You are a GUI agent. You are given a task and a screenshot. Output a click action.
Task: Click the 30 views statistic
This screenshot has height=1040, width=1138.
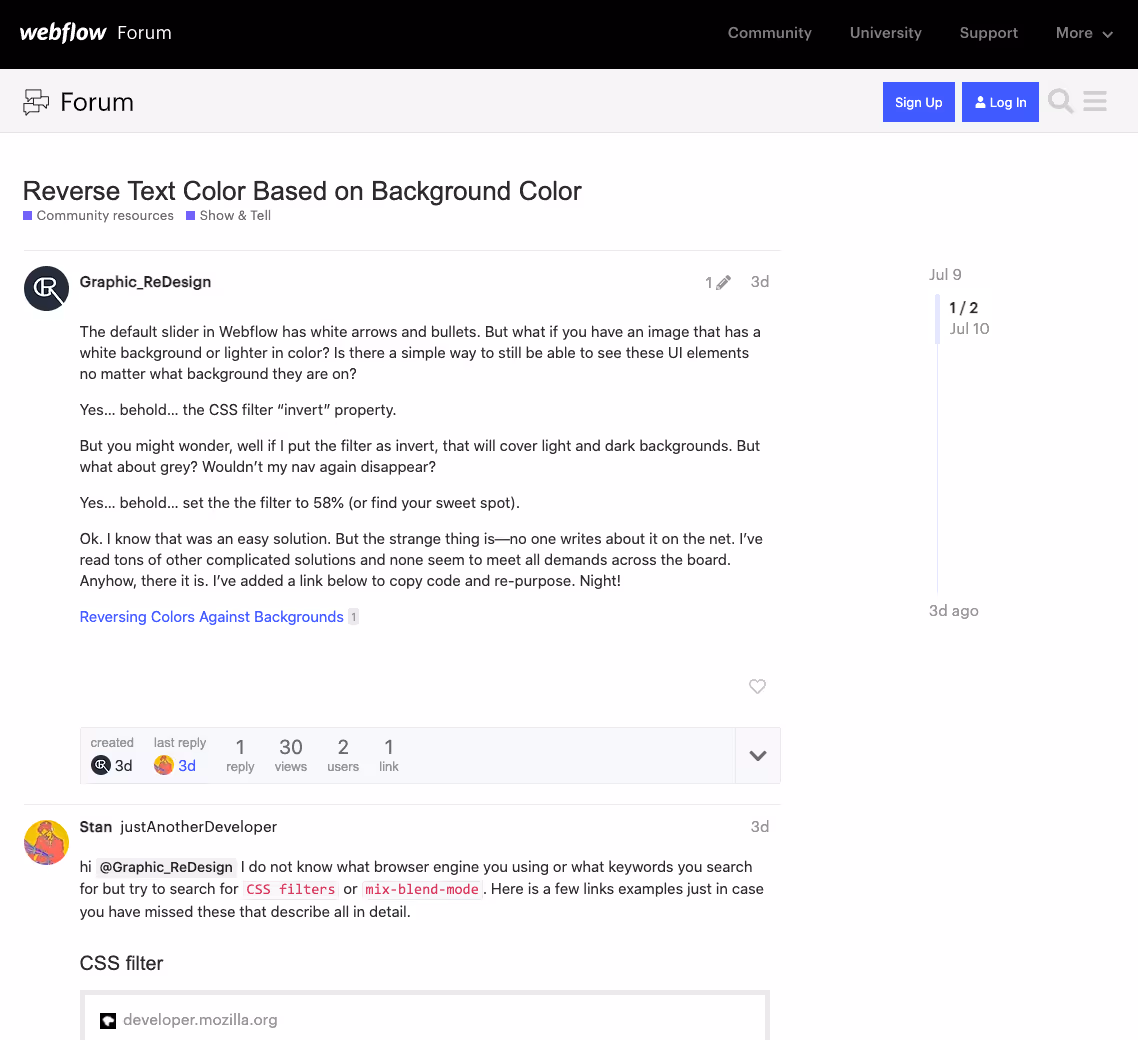[x=291, y=756]
